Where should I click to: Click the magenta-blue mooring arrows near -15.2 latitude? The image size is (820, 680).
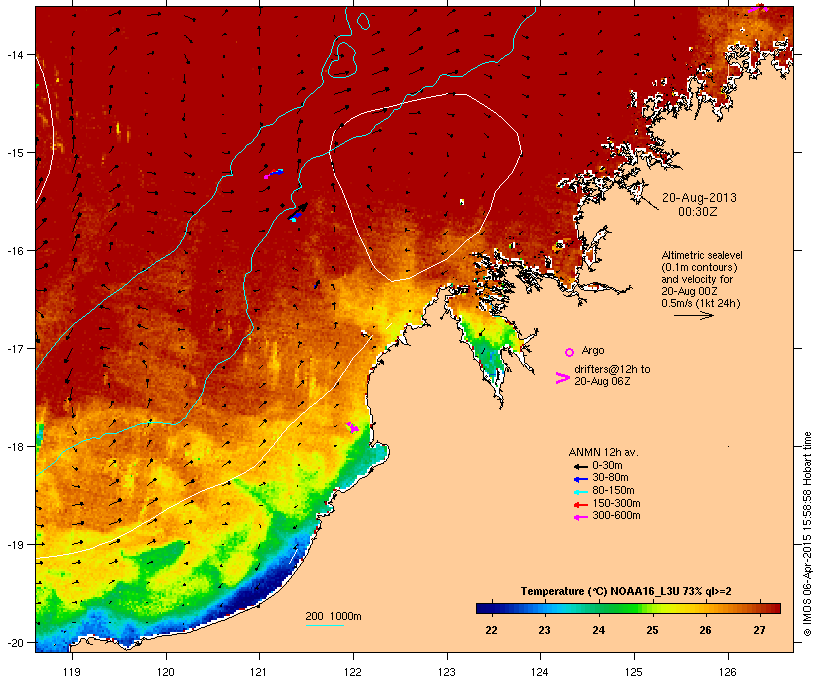274,174
